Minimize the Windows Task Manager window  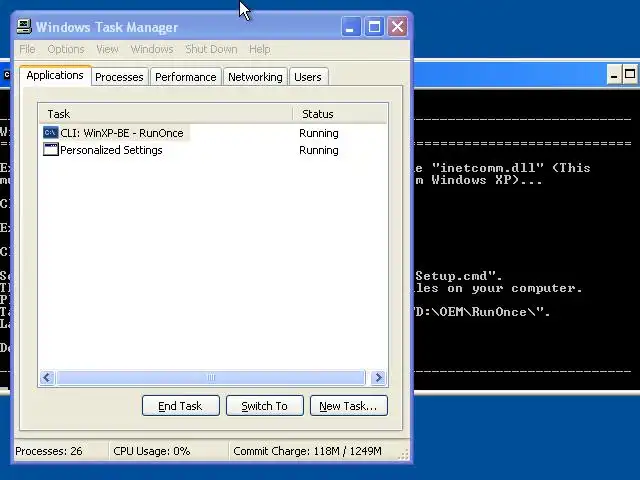(351, 27)
